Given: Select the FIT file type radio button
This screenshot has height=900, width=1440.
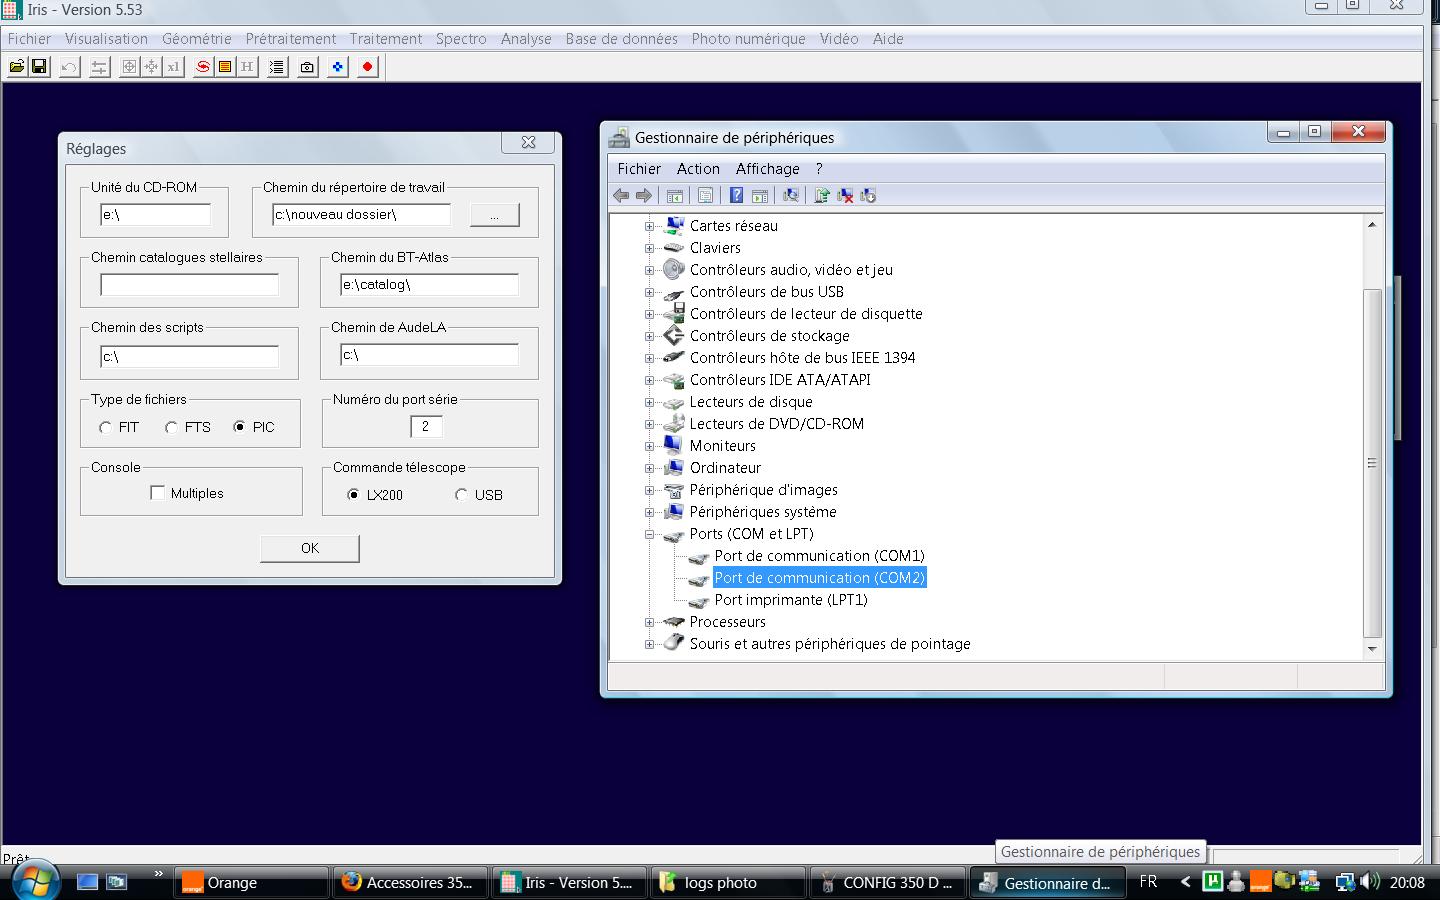Looking at the screenshot, I should (106, 428).
